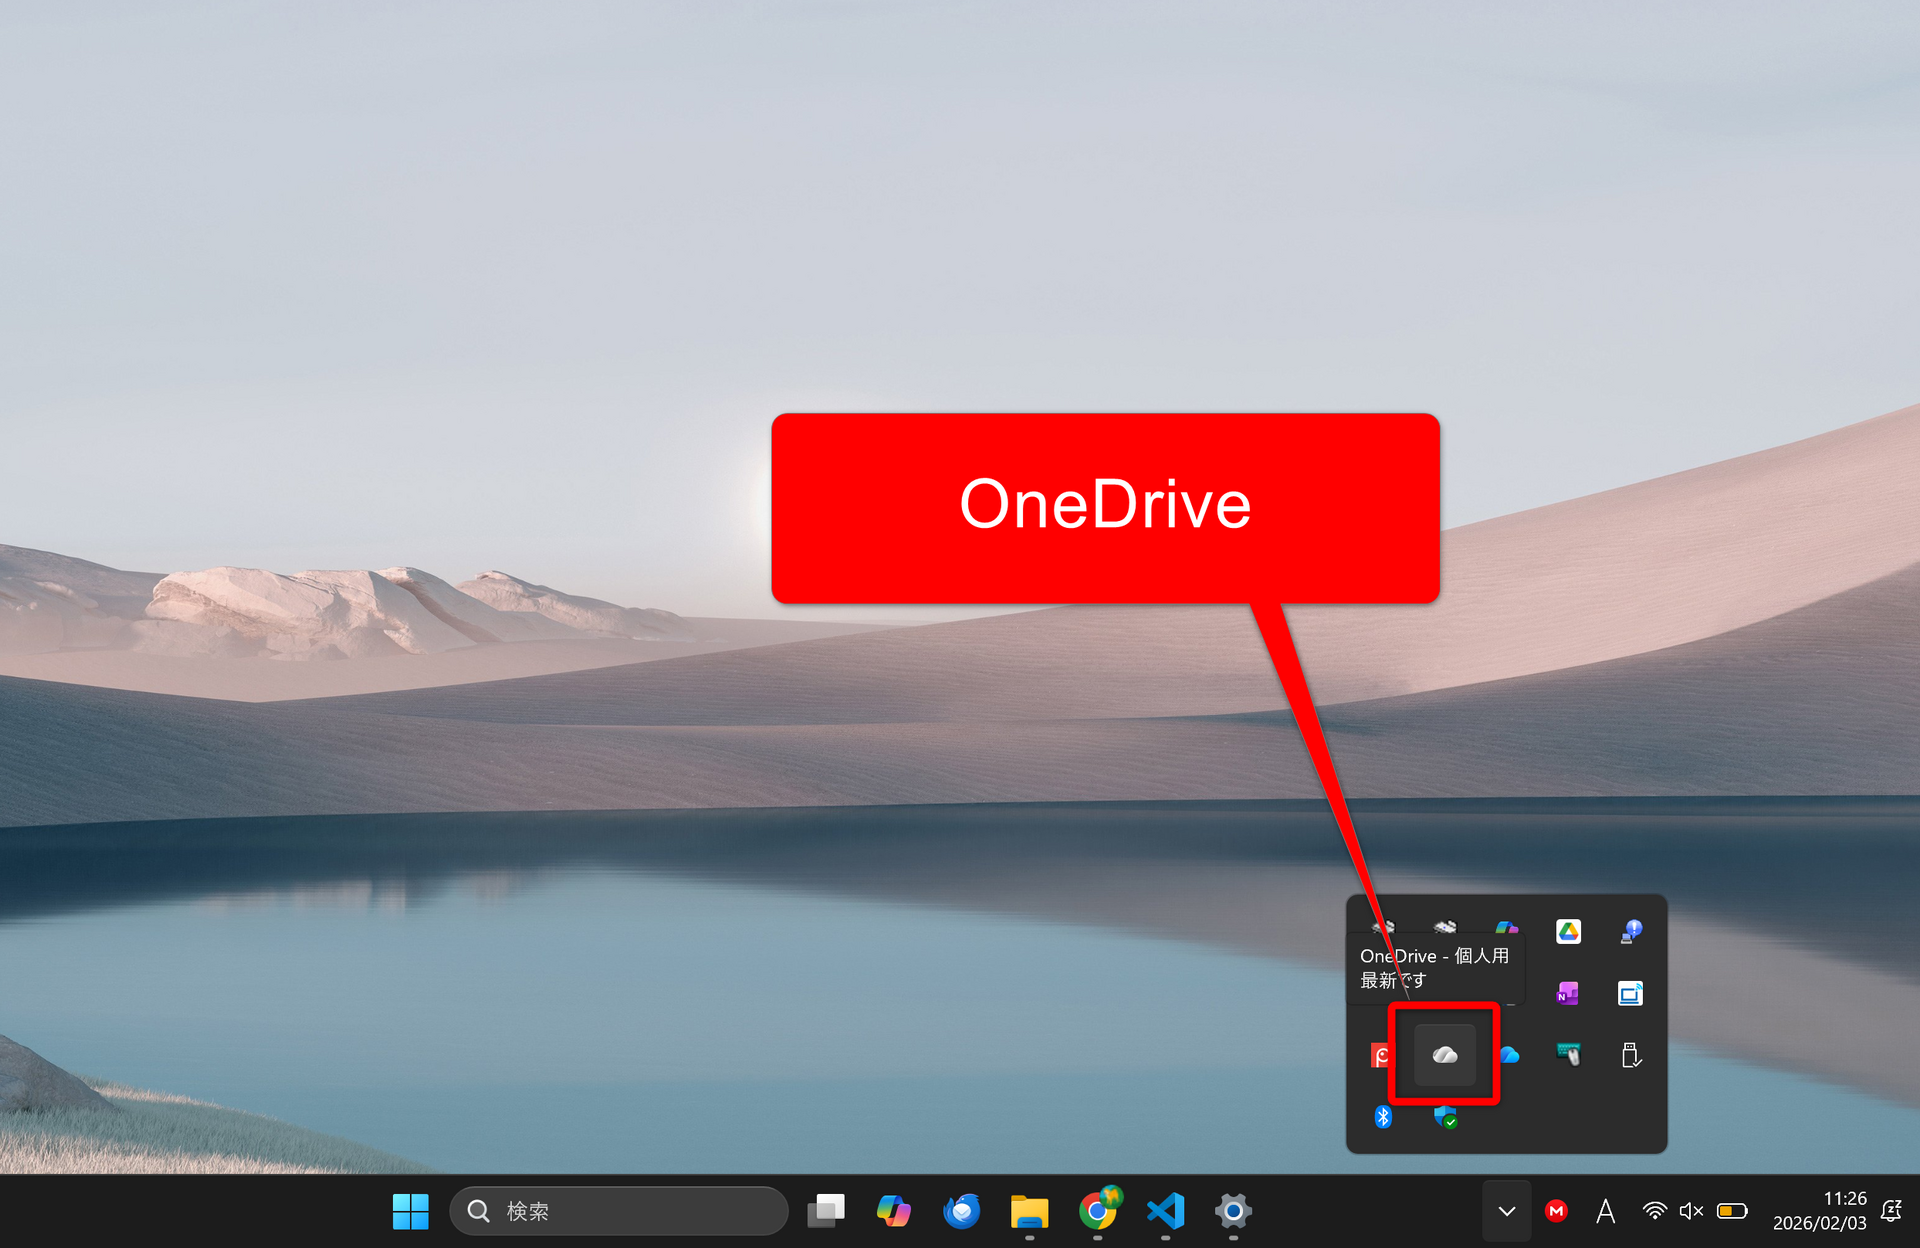Click the Windows Start button
This screenshot has width=1920, height=1248.
click(x=410, y=1211)
